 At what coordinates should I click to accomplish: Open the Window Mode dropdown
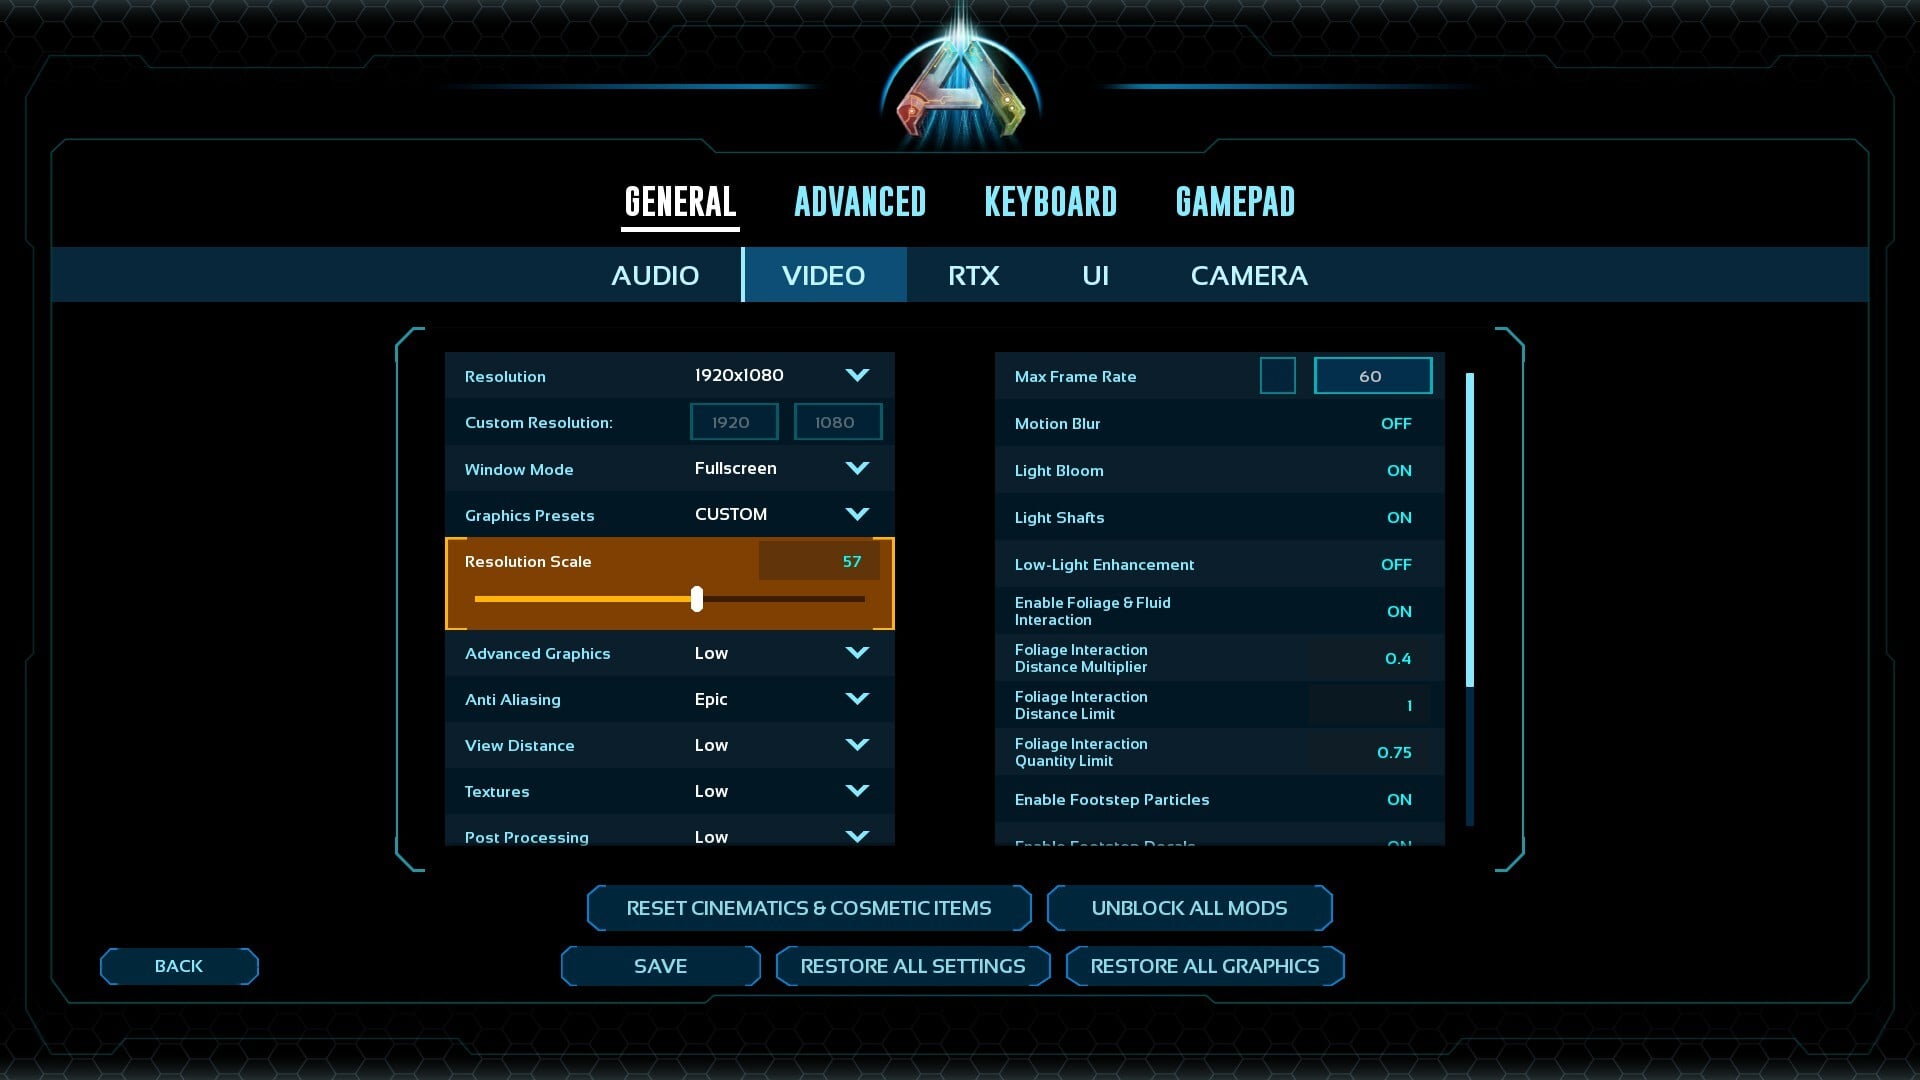[x=857, y=468]
